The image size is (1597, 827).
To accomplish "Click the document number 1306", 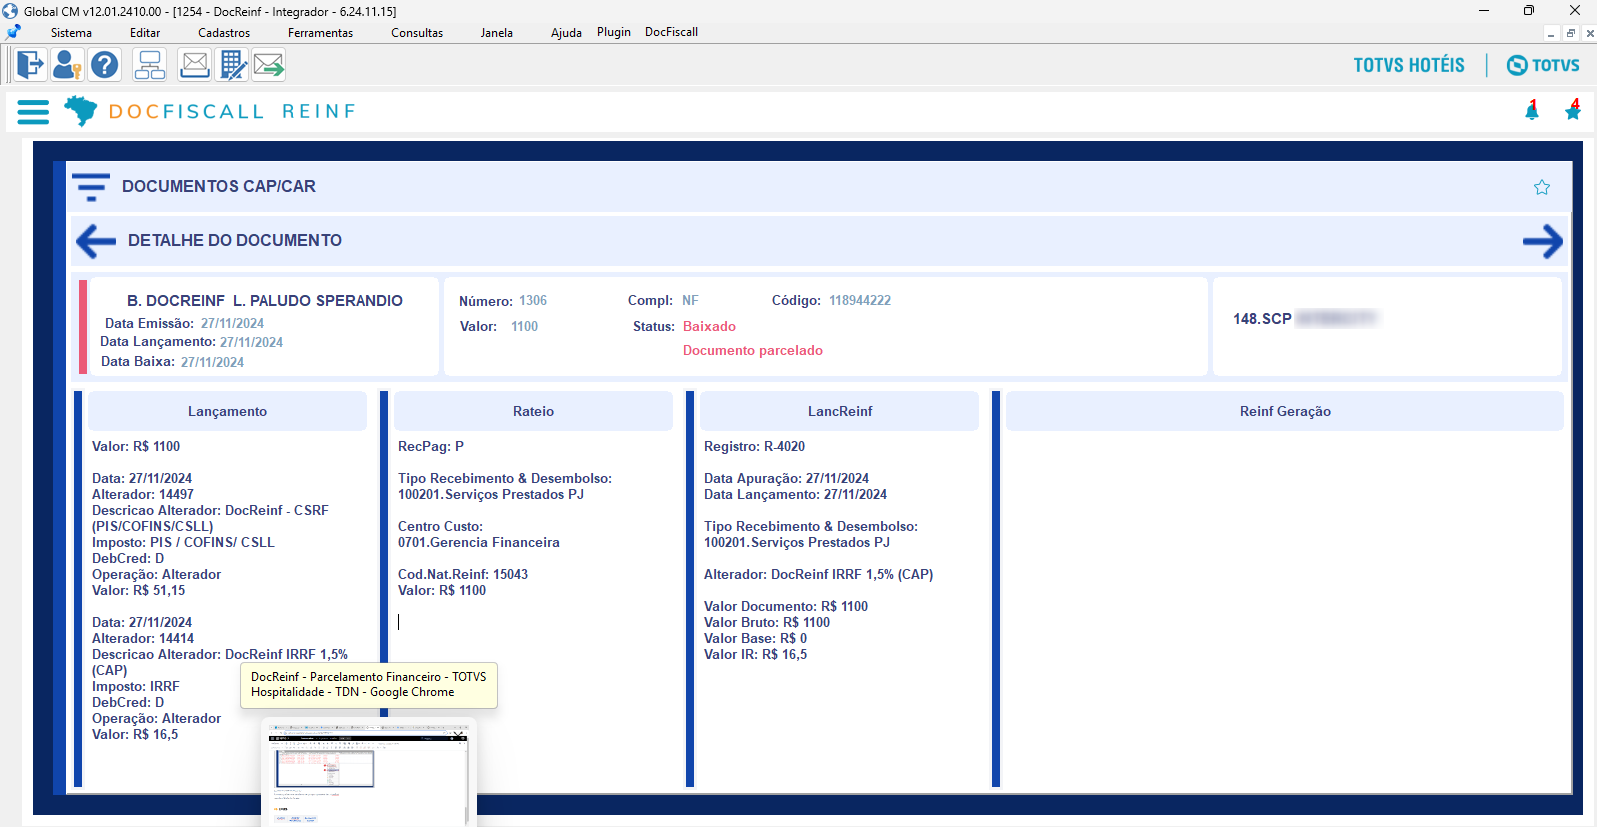I will (533, 301).
